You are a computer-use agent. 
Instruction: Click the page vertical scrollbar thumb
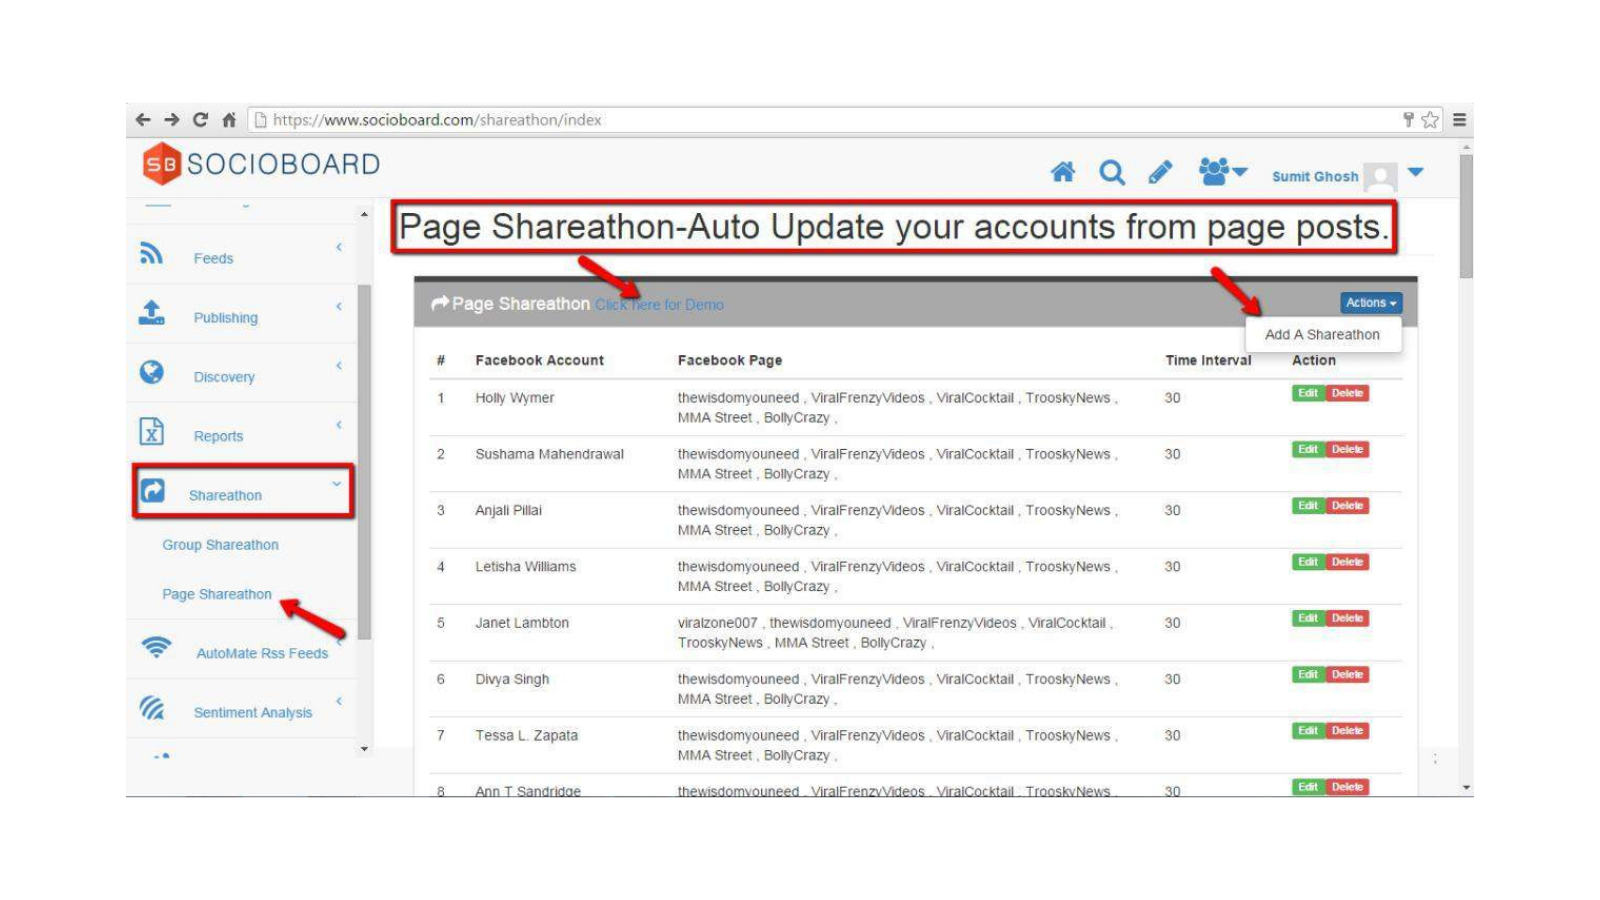(x=1466, y=216)
